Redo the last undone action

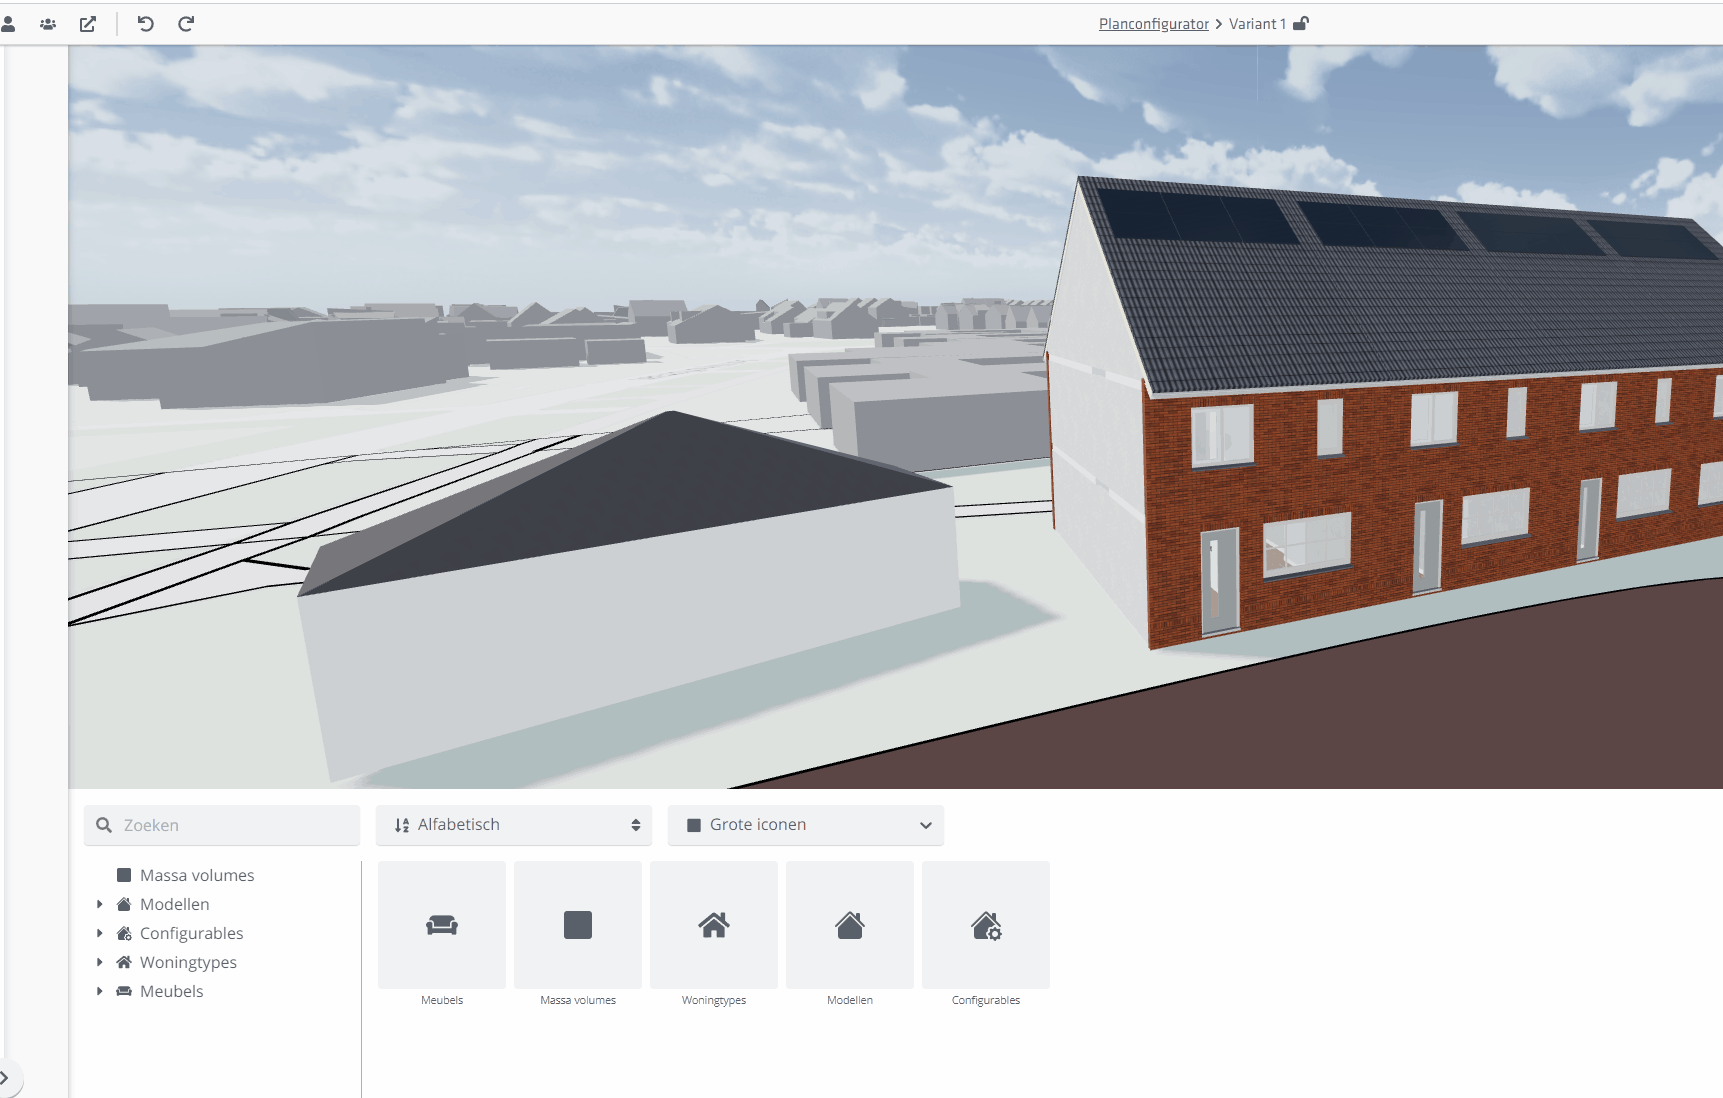(x=186, y=24)
